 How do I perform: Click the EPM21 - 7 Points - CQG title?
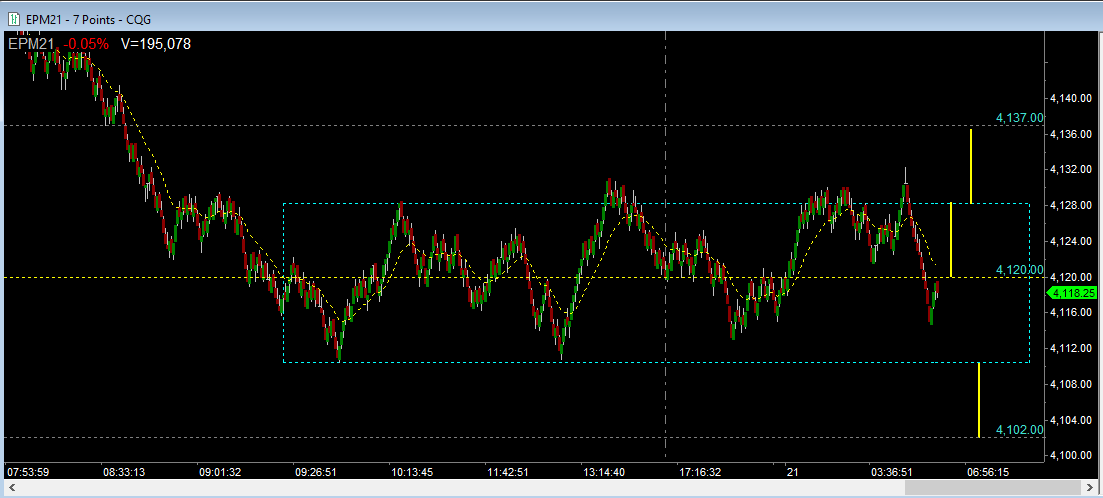pos(88,20)
